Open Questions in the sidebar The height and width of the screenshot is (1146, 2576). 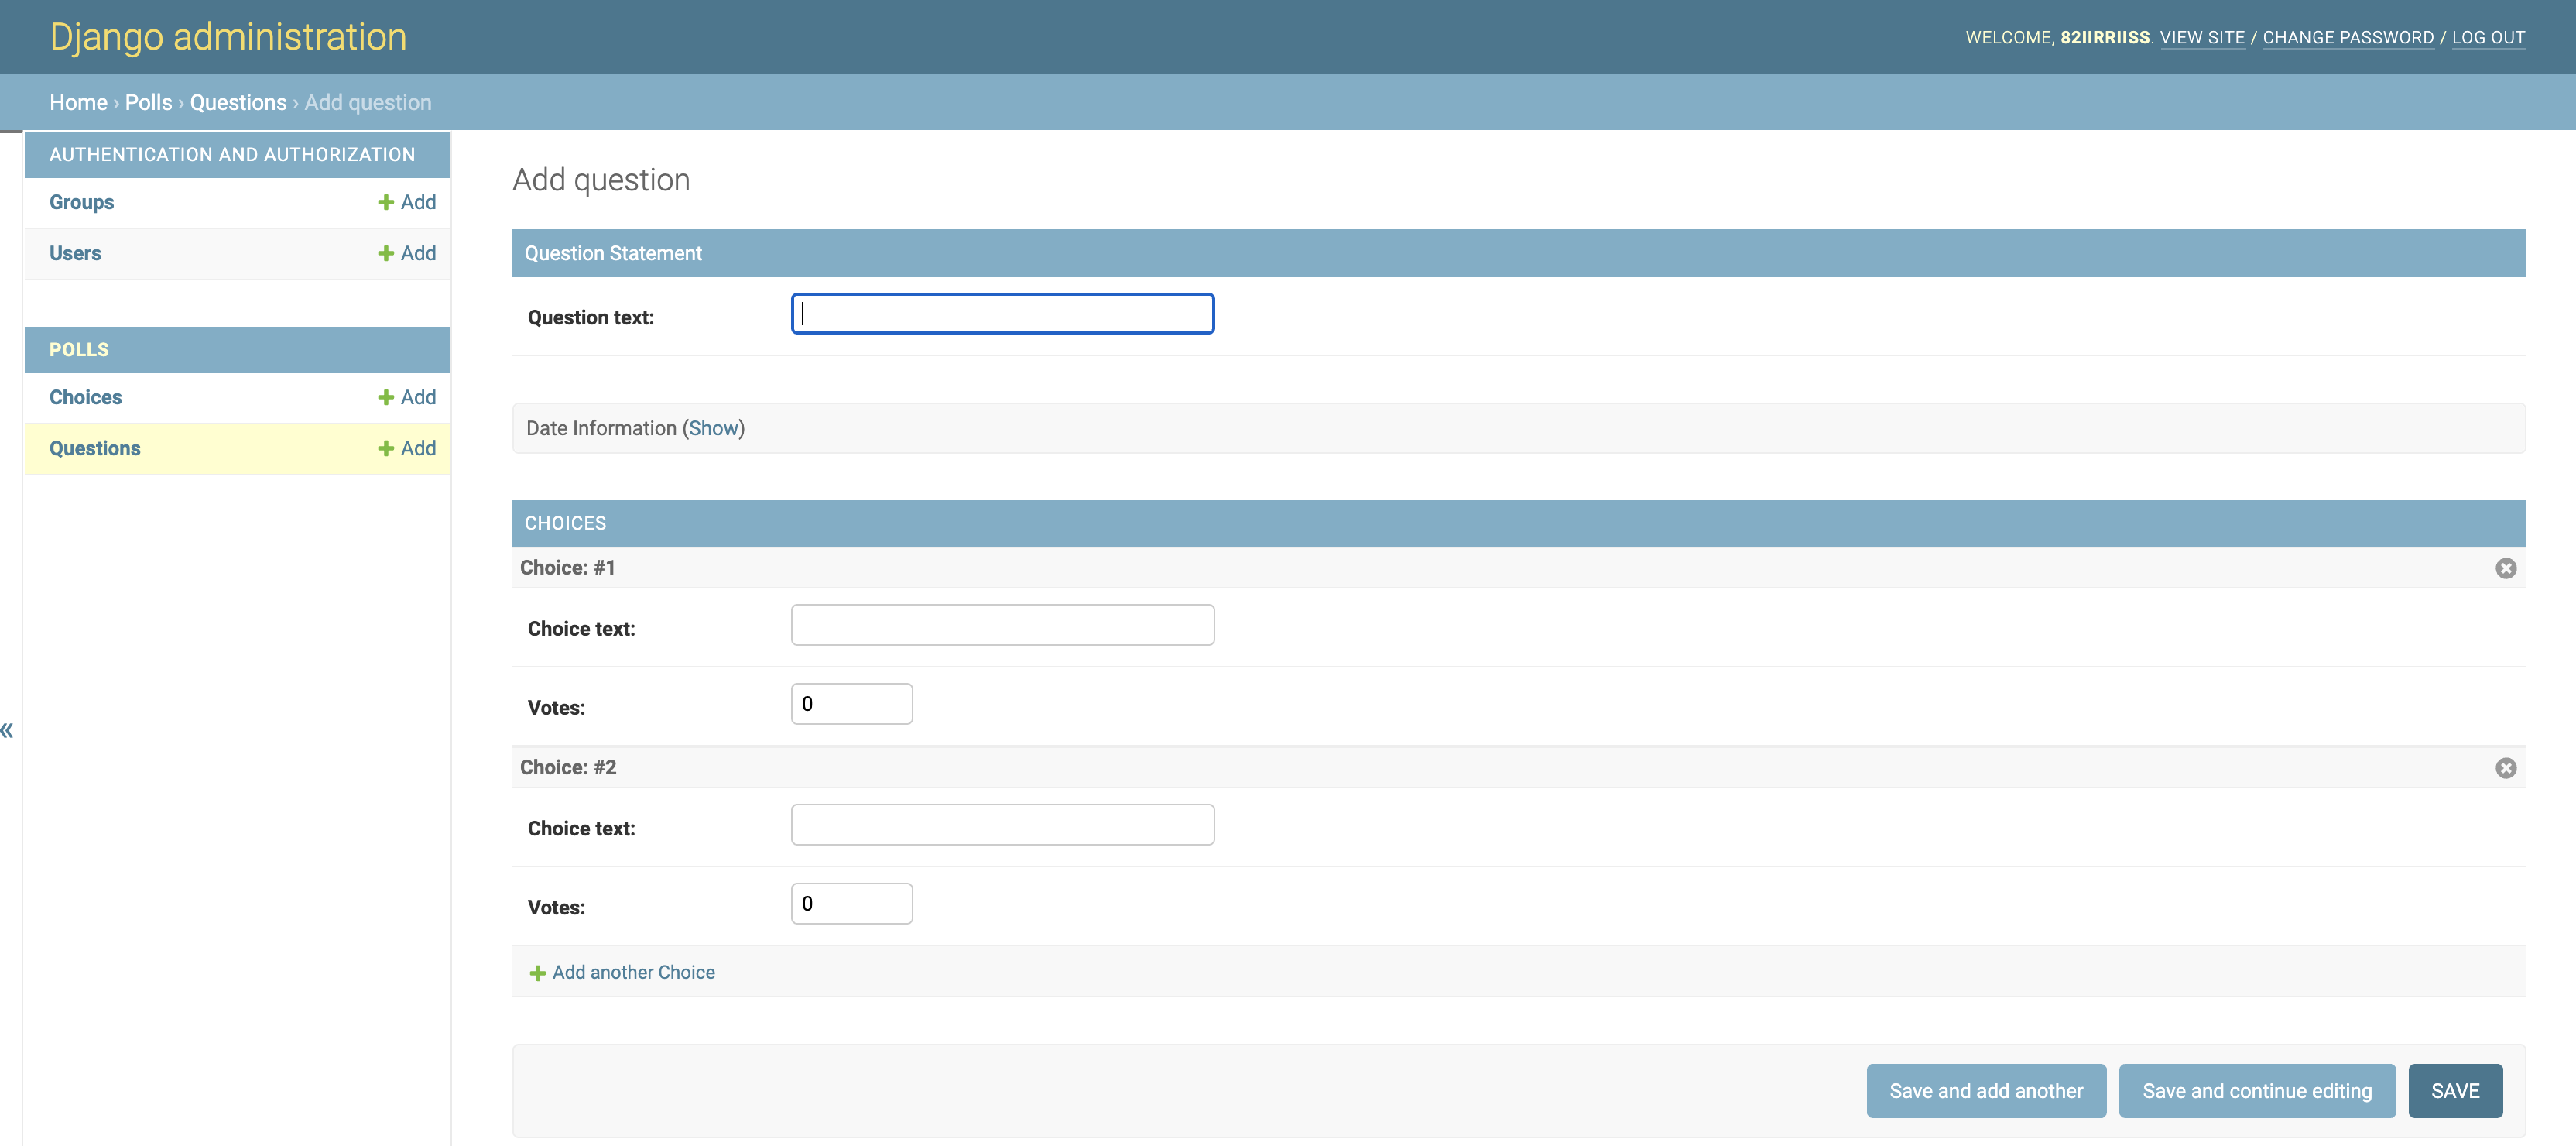click(x=95, y=448)
